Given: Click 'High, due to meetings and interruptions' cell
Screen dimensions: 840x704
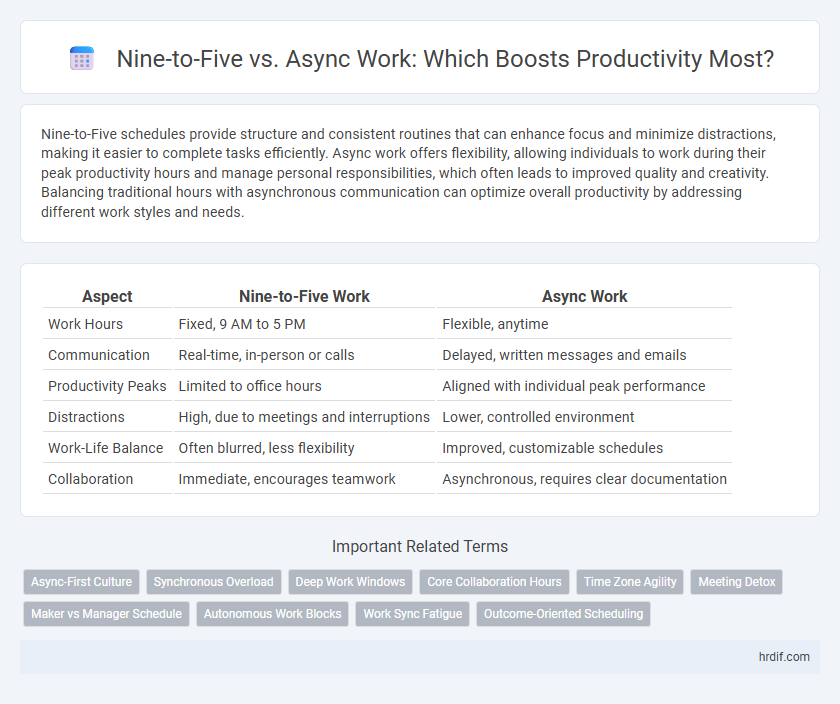Looking at the screenshot, I should coord(304,417).
